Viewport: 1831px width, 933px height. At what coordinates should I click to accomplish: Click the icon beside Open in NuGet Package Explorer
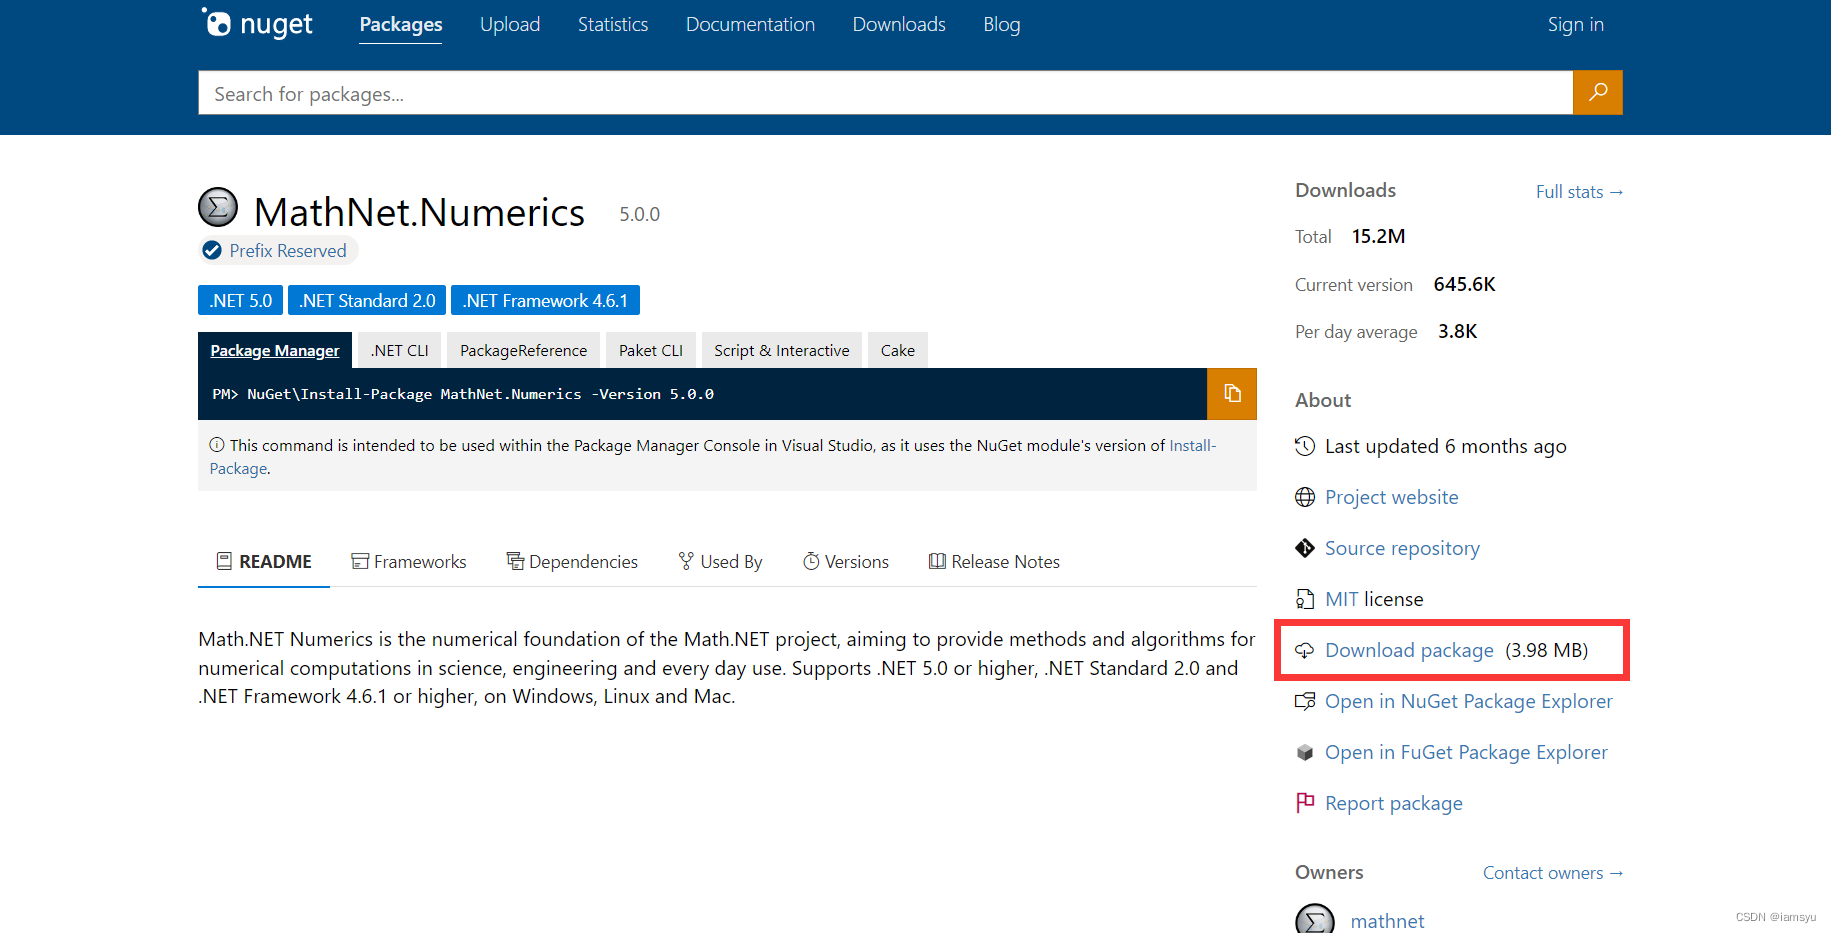point(1305,701)
